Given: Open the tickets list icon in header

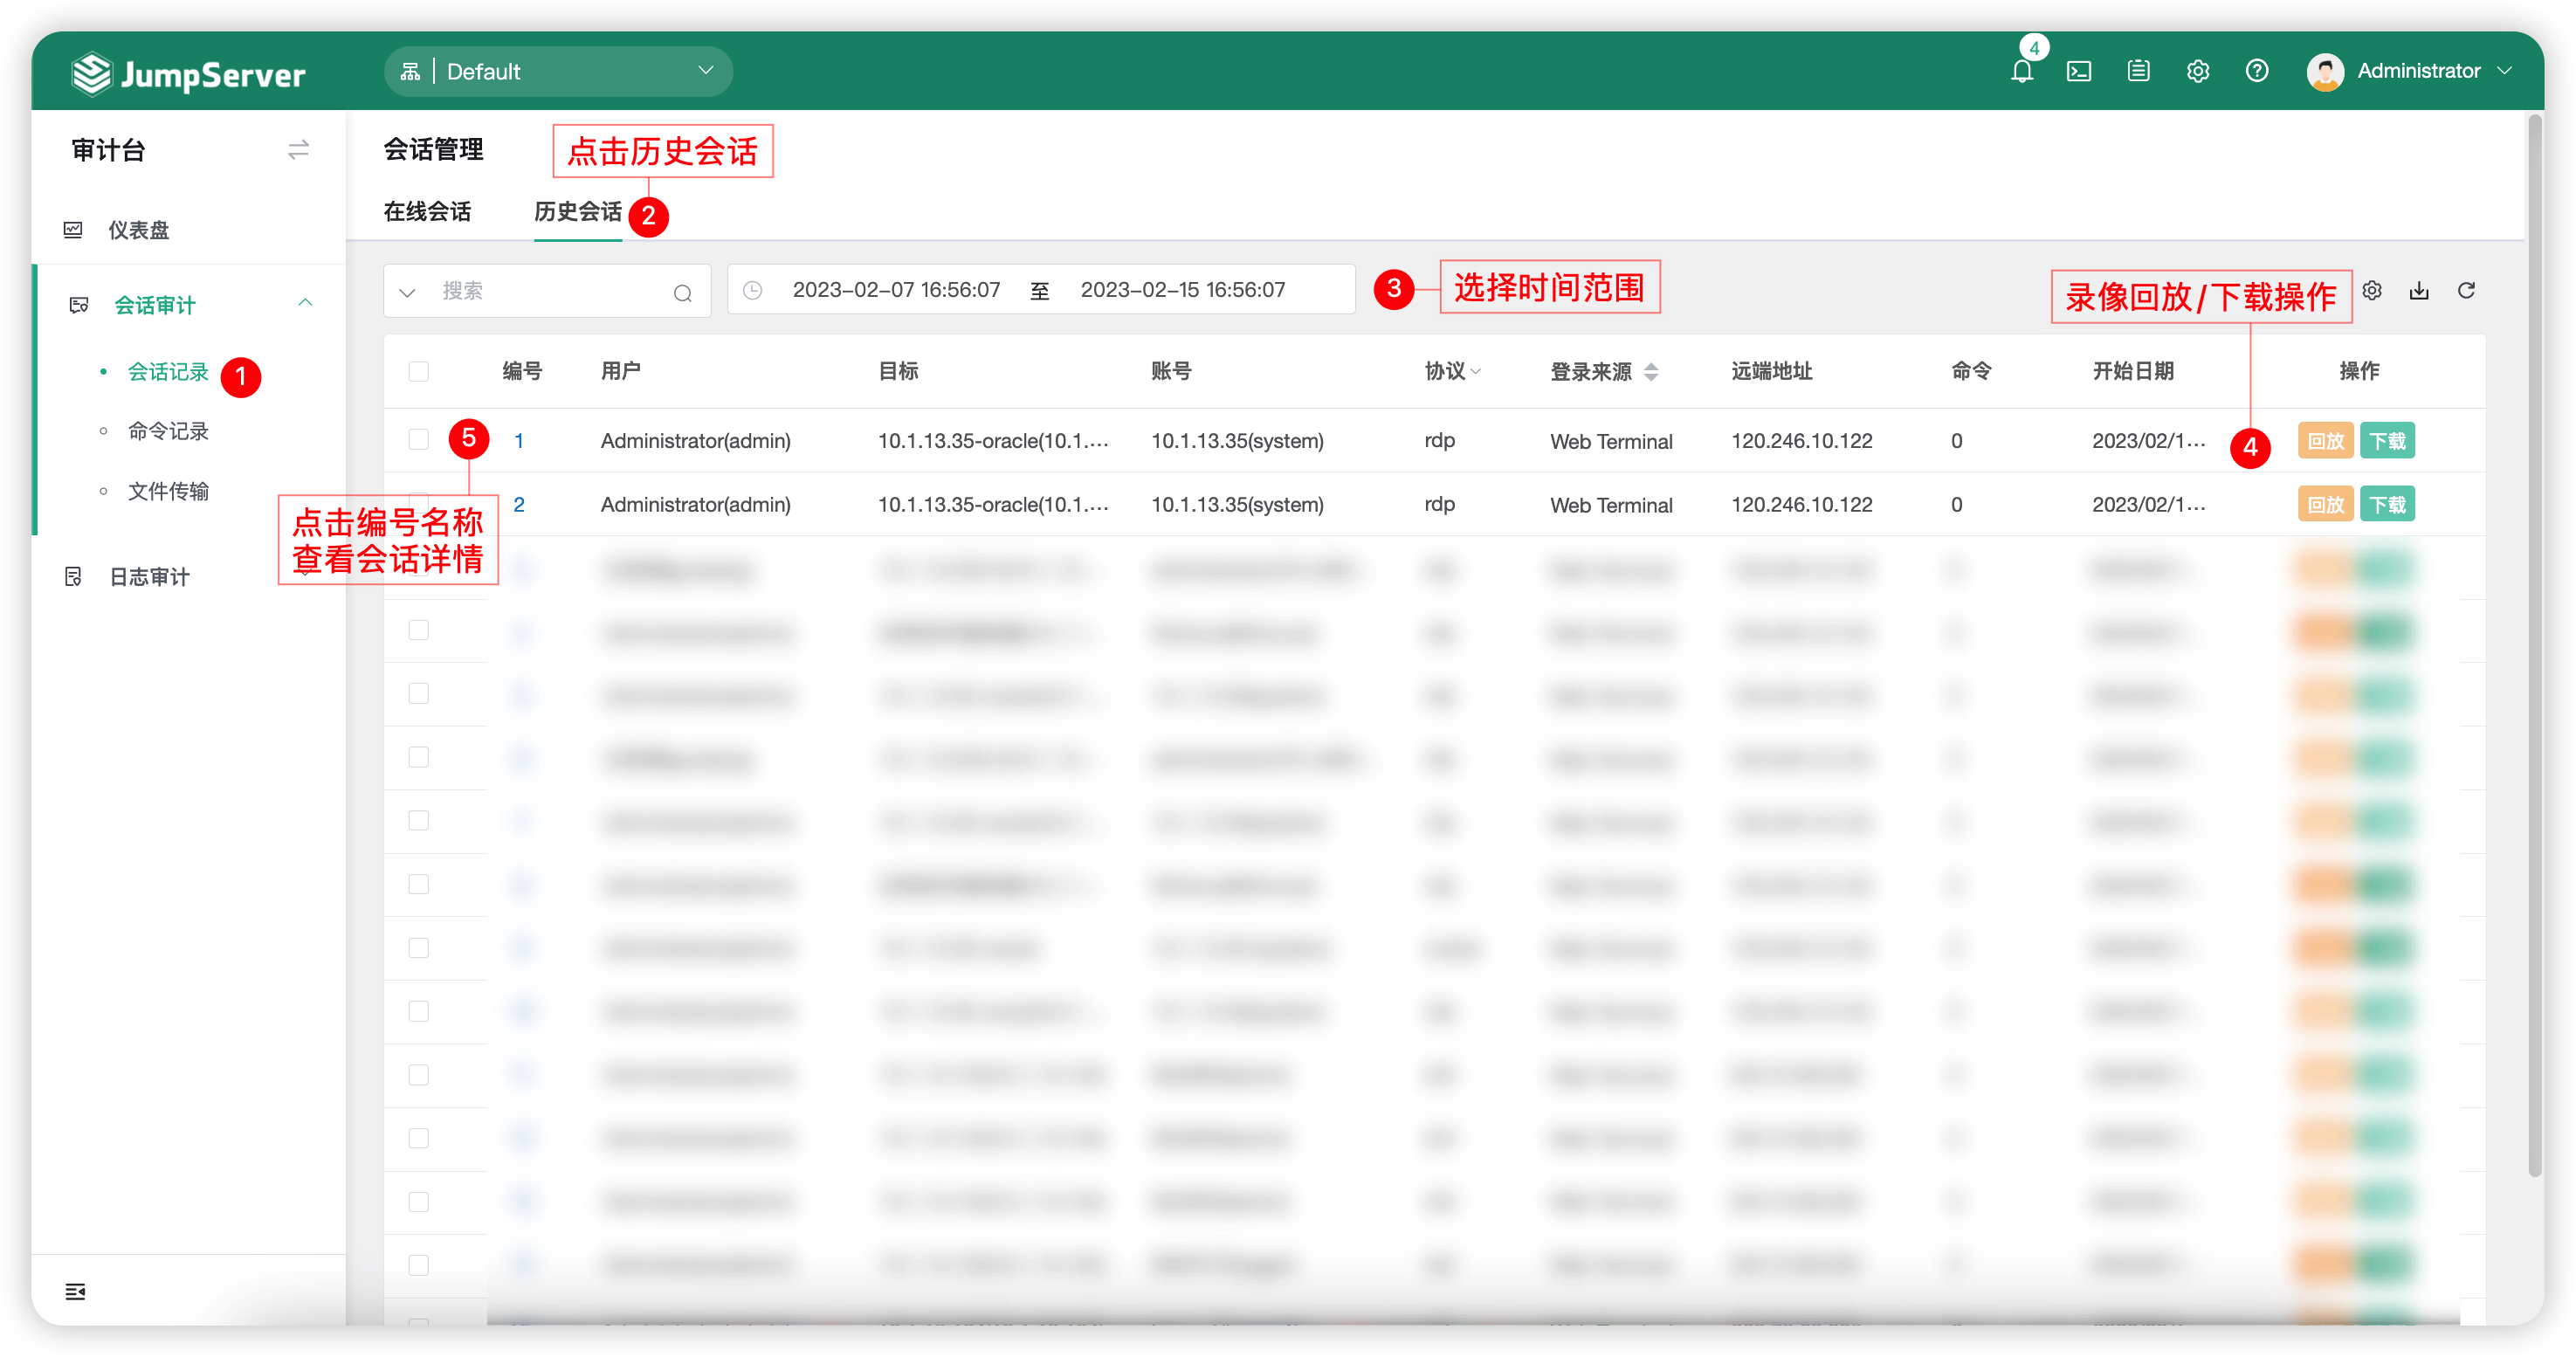Looking at the screenshot, I should 2138,71.
